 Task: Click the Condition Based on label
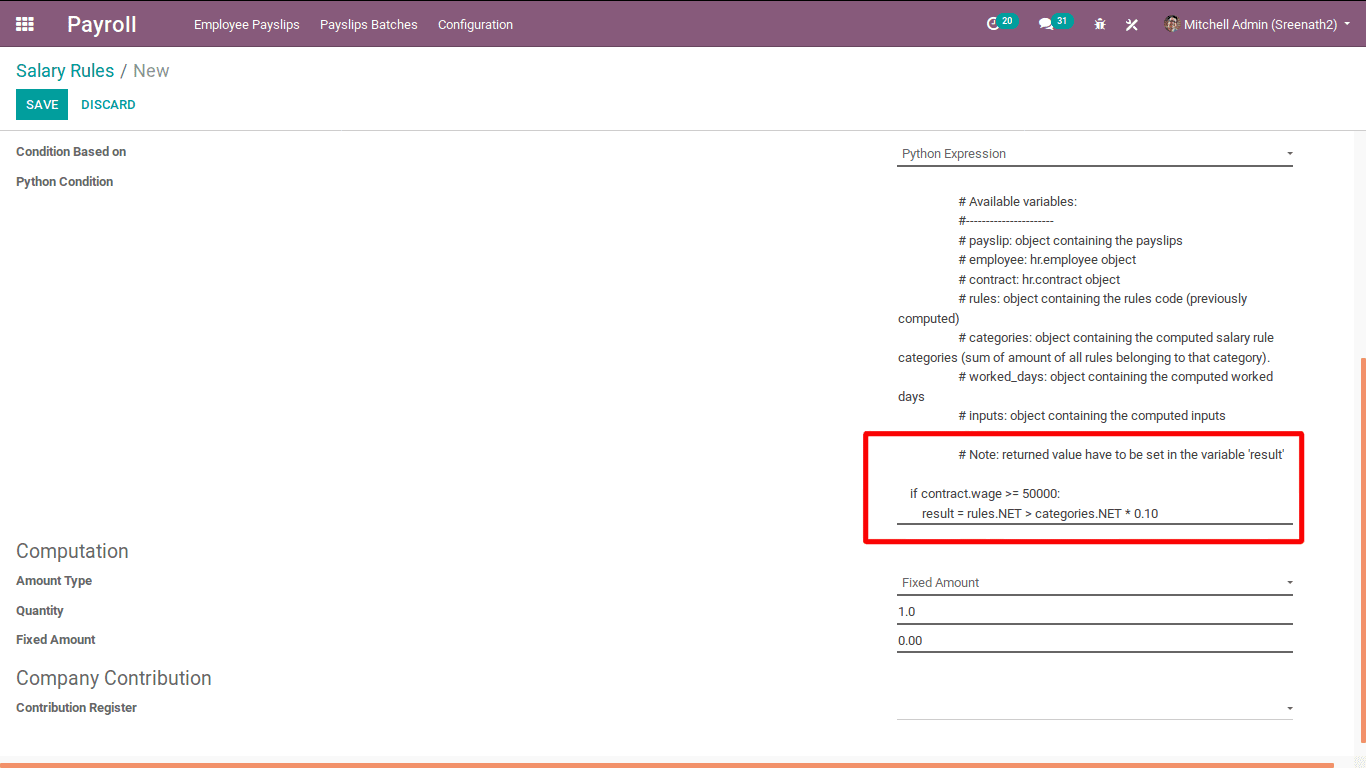(71, 152)
